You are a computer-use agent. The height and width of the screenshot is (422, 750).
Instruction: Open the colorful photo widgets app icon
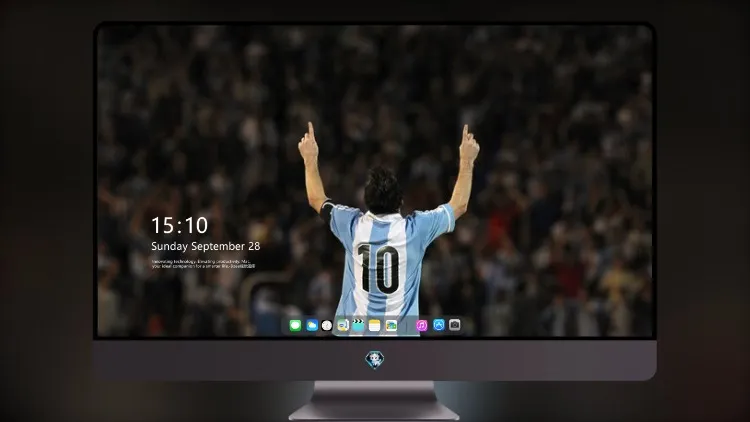[x=391, y=325]
